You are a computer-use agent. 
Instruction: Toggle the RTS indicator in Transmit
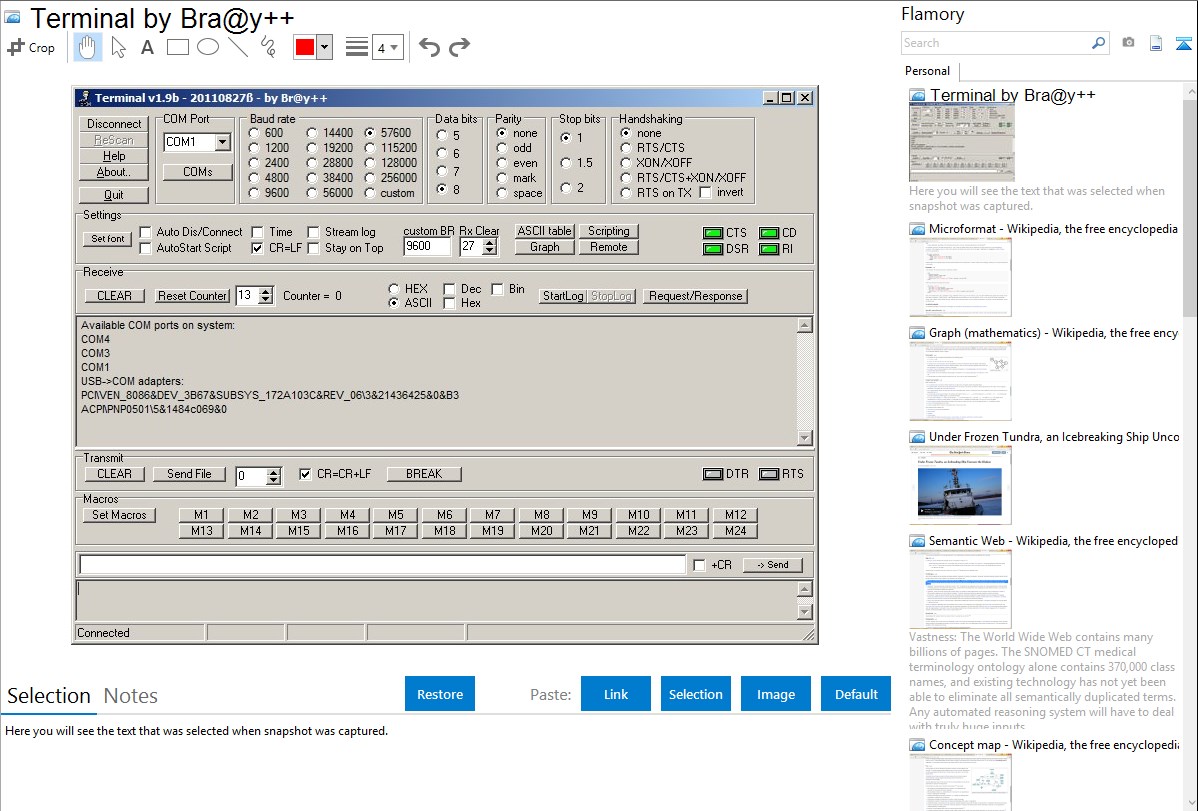[x=769, y=474]
